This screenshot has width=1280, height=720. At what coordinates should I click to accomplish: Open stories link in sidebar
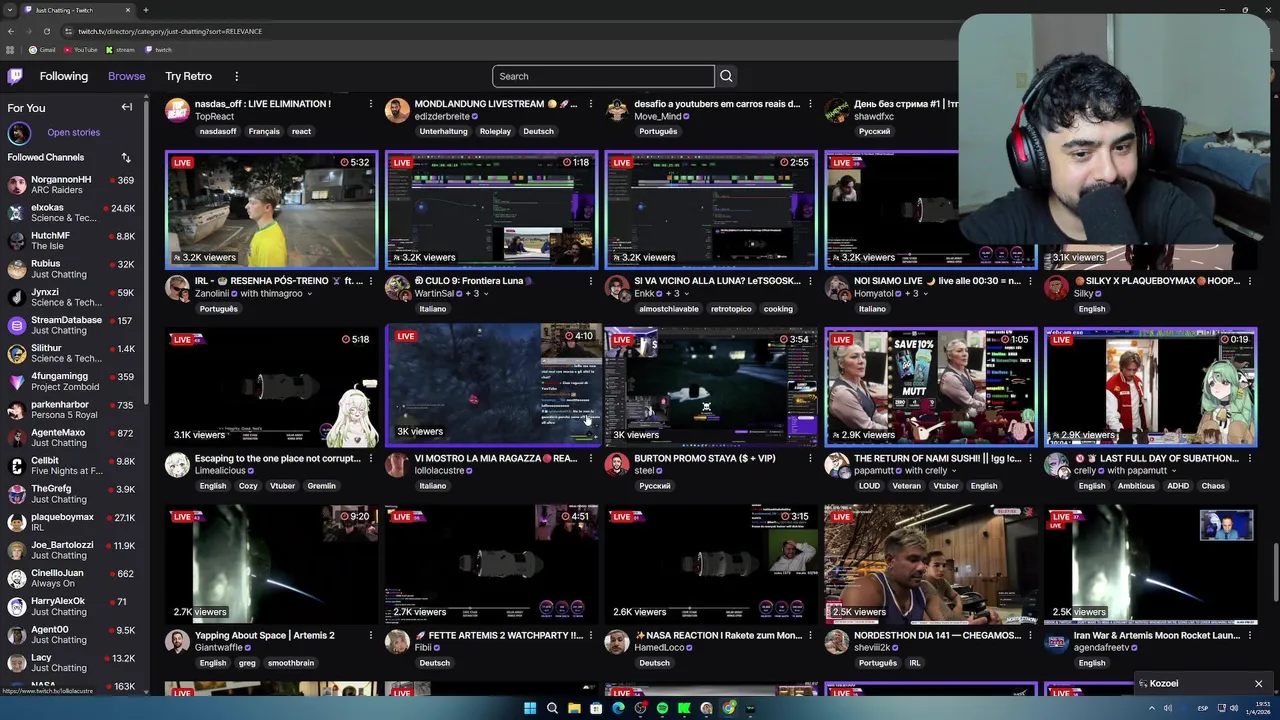click(x=73, y=132)
